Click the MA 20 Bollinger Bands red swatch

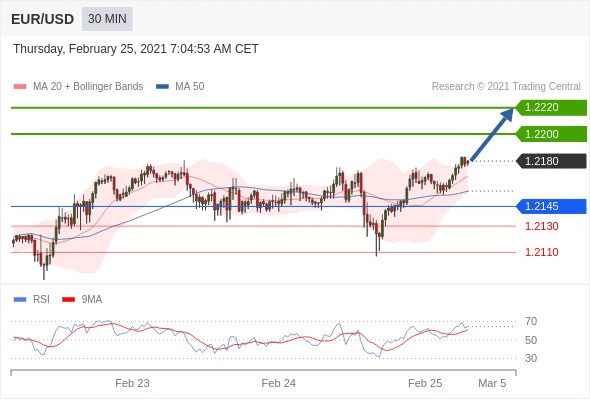pyautogui.click(x=20, y=87)
